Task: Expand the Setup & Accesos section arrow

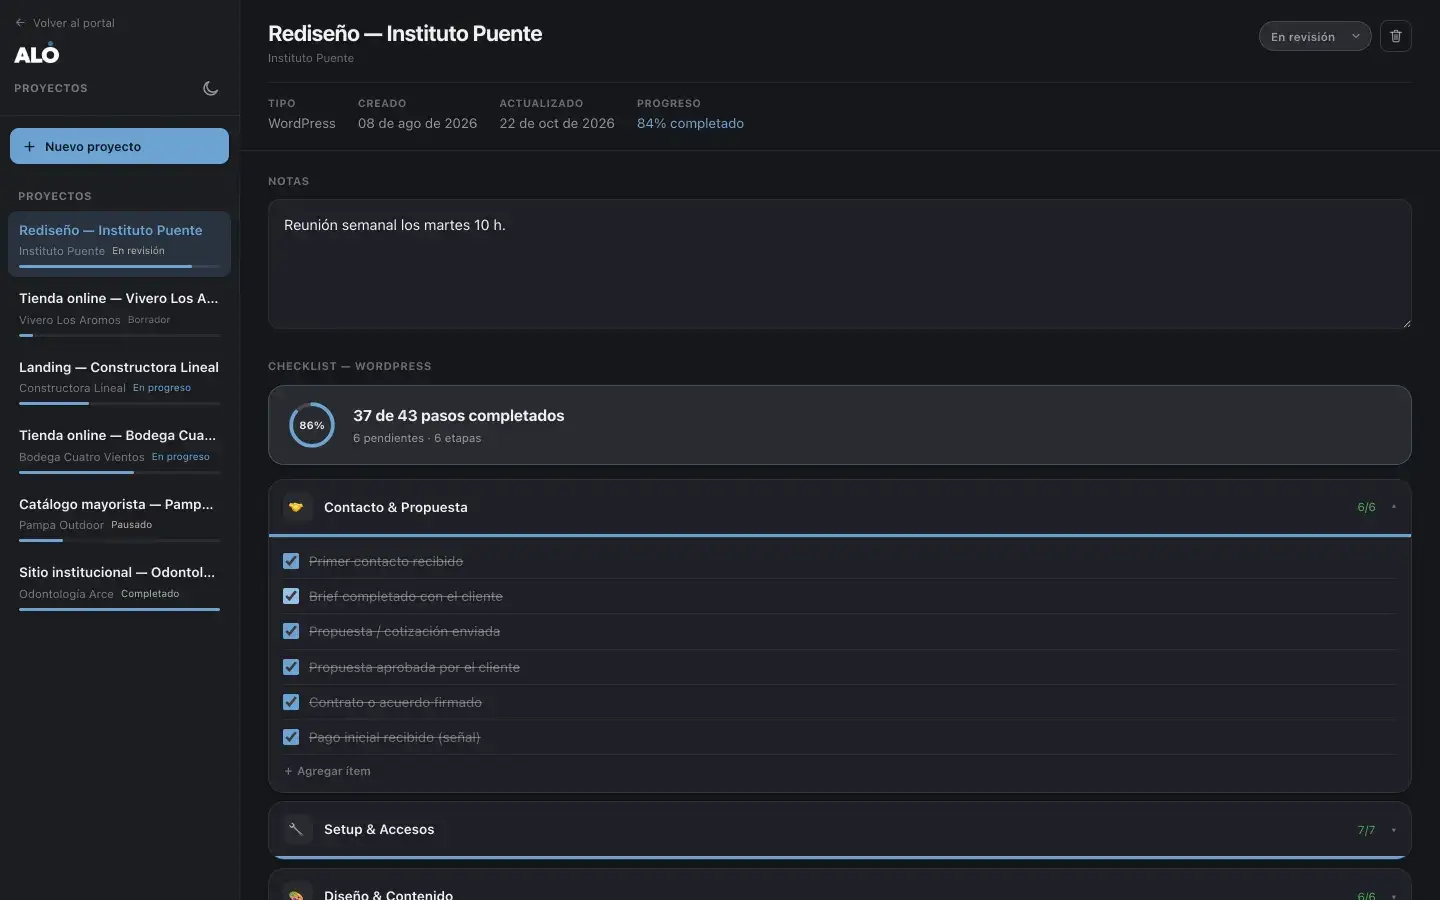Action: point(1394,830)
